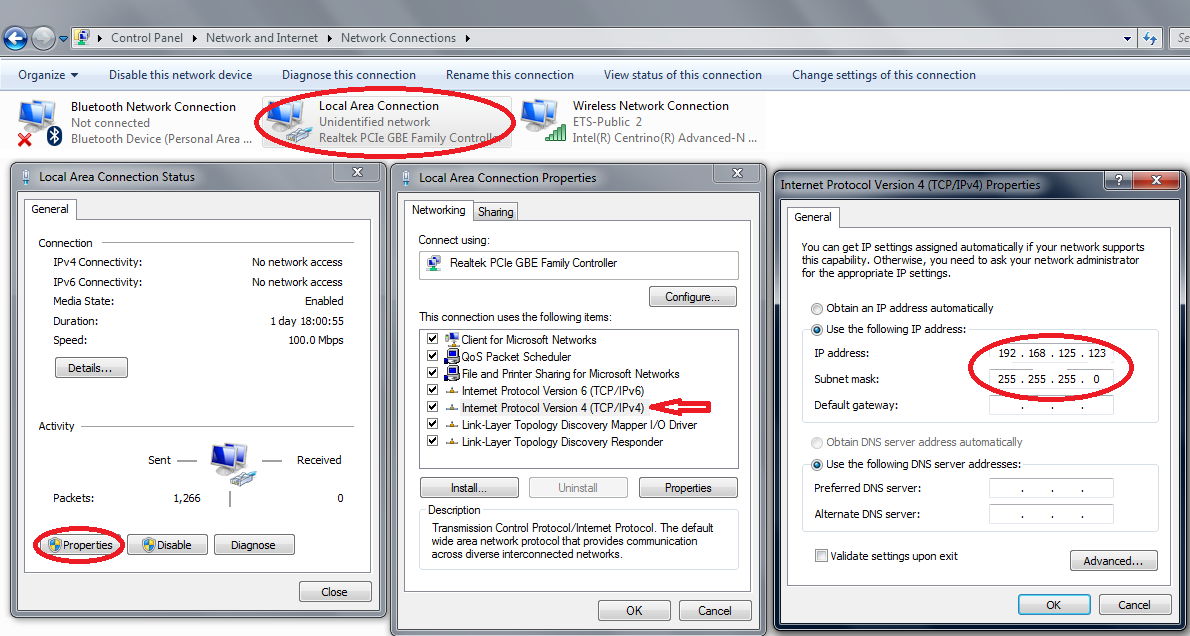Switch to the Sharing tab
The height and width of the screenshot is (636, 1190).
[495, 212]
